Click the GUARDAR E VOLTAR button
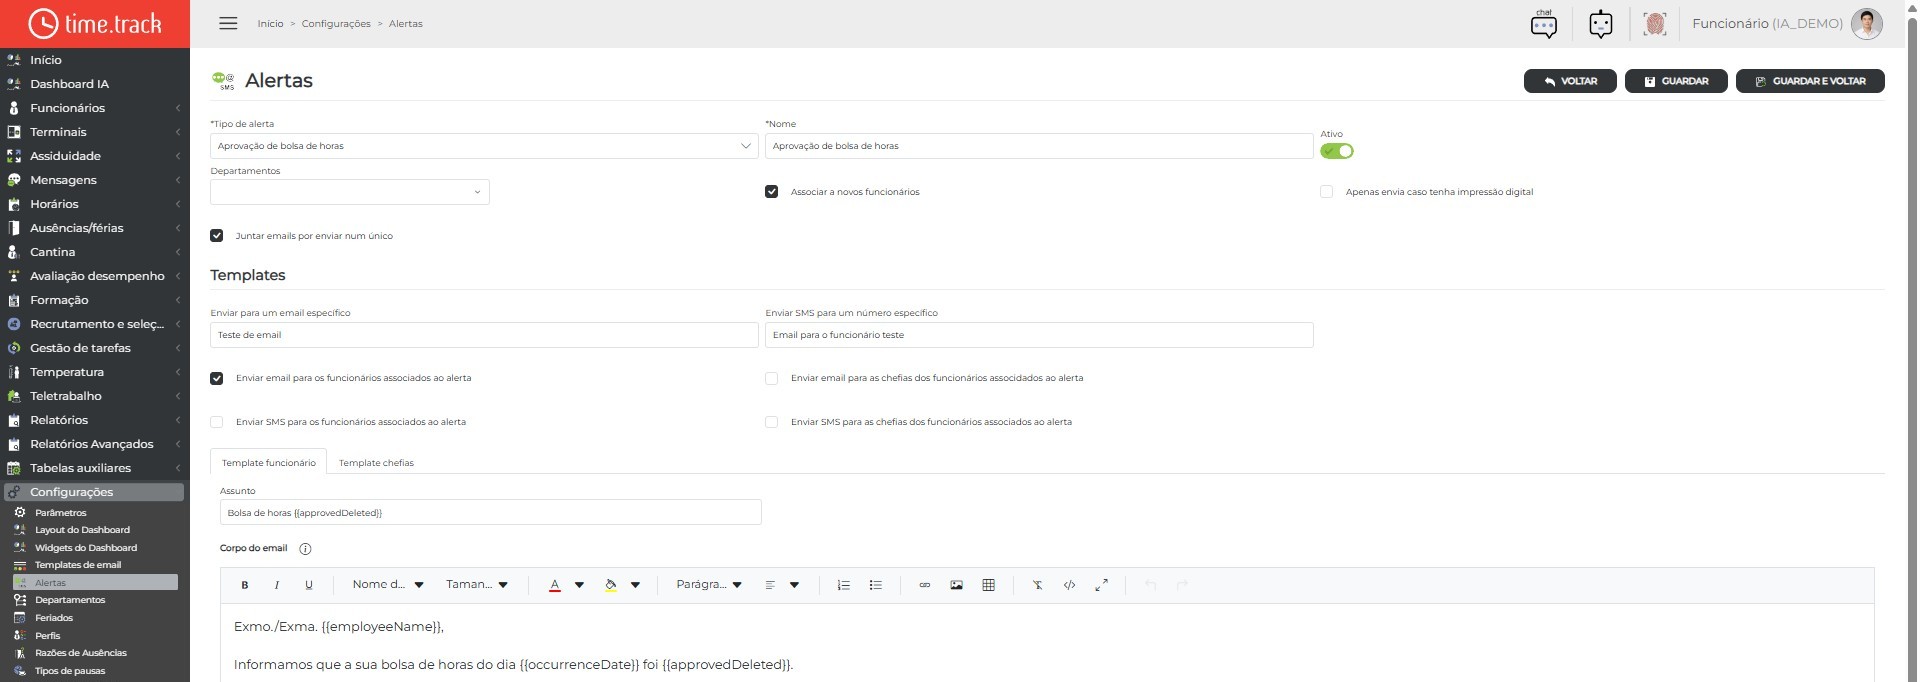1920x682 pixels. (1810, 81)
